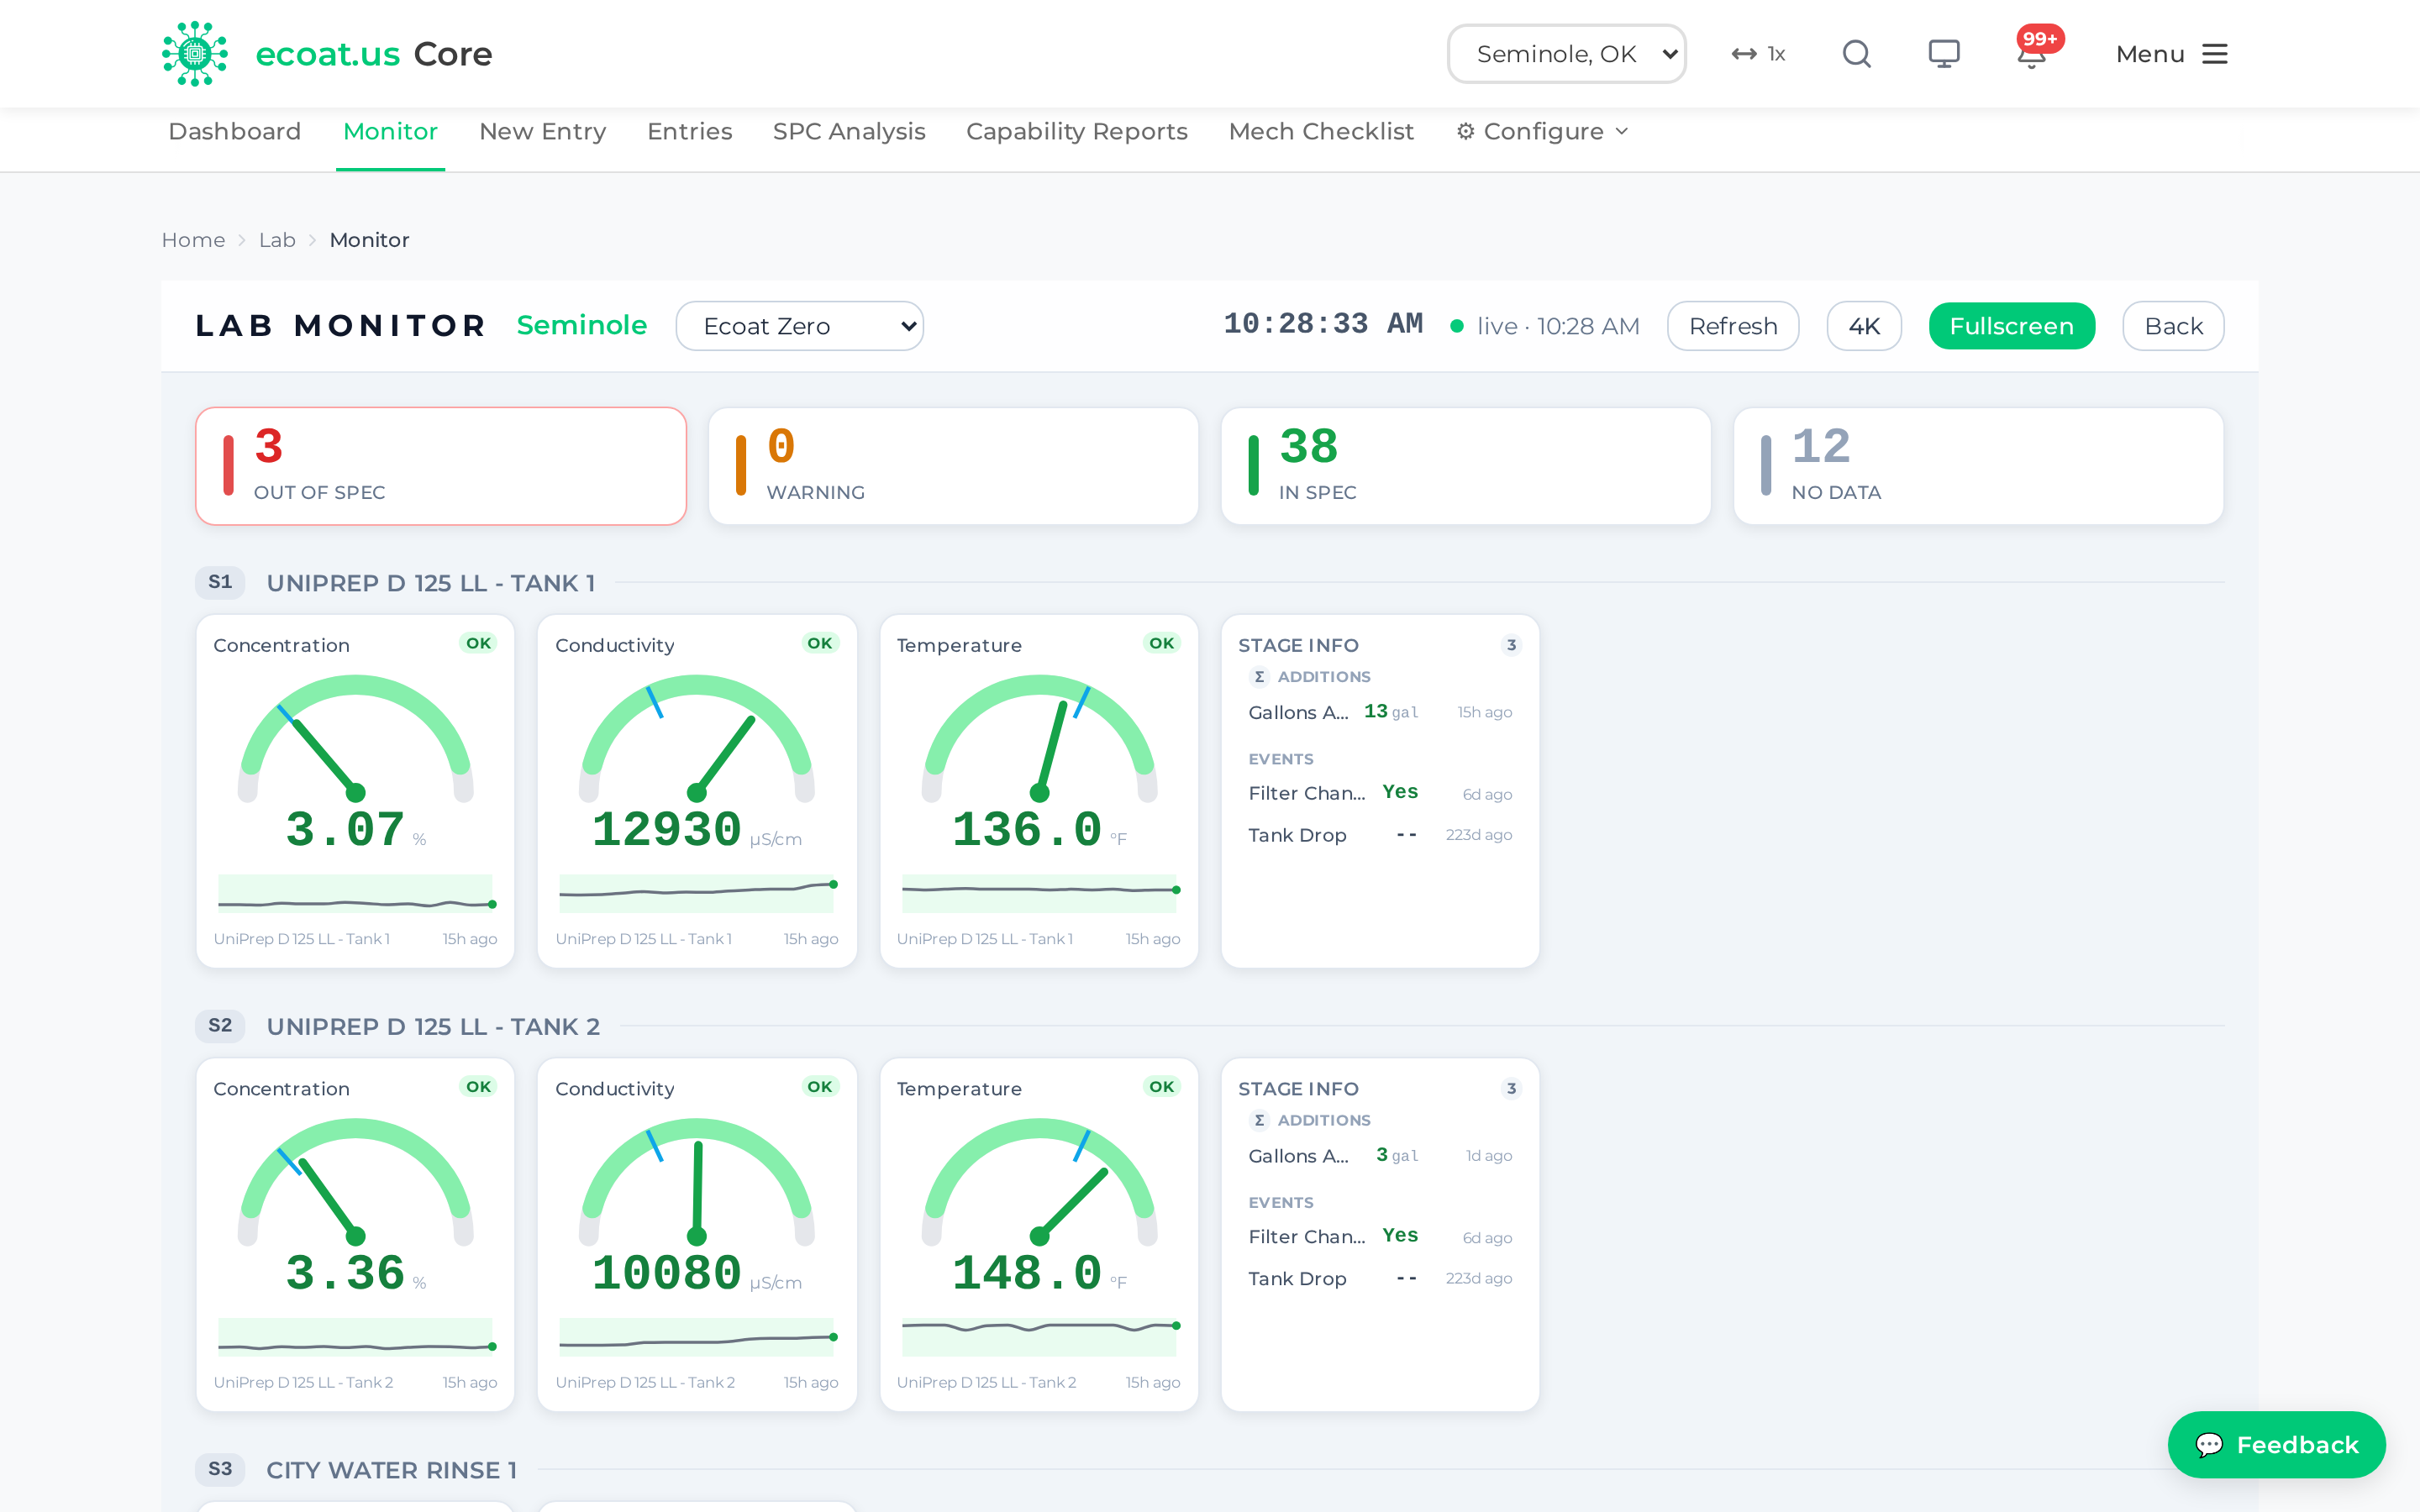Click the 3 Out of Spec summary card
The image size is (2420, 1512).
point(441,466)
